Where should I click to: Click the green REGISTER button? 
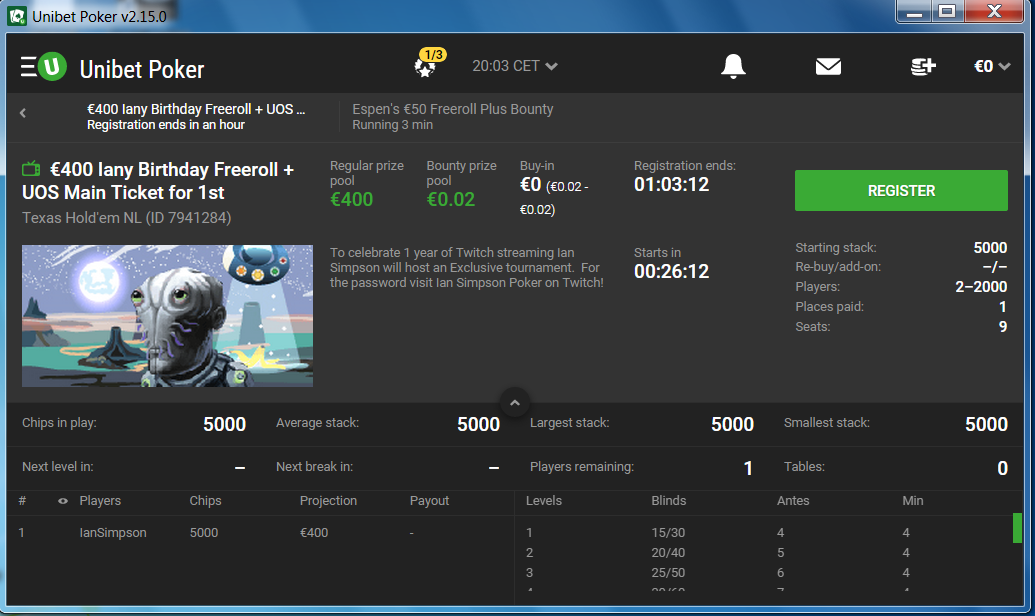[x=901, y=191]
